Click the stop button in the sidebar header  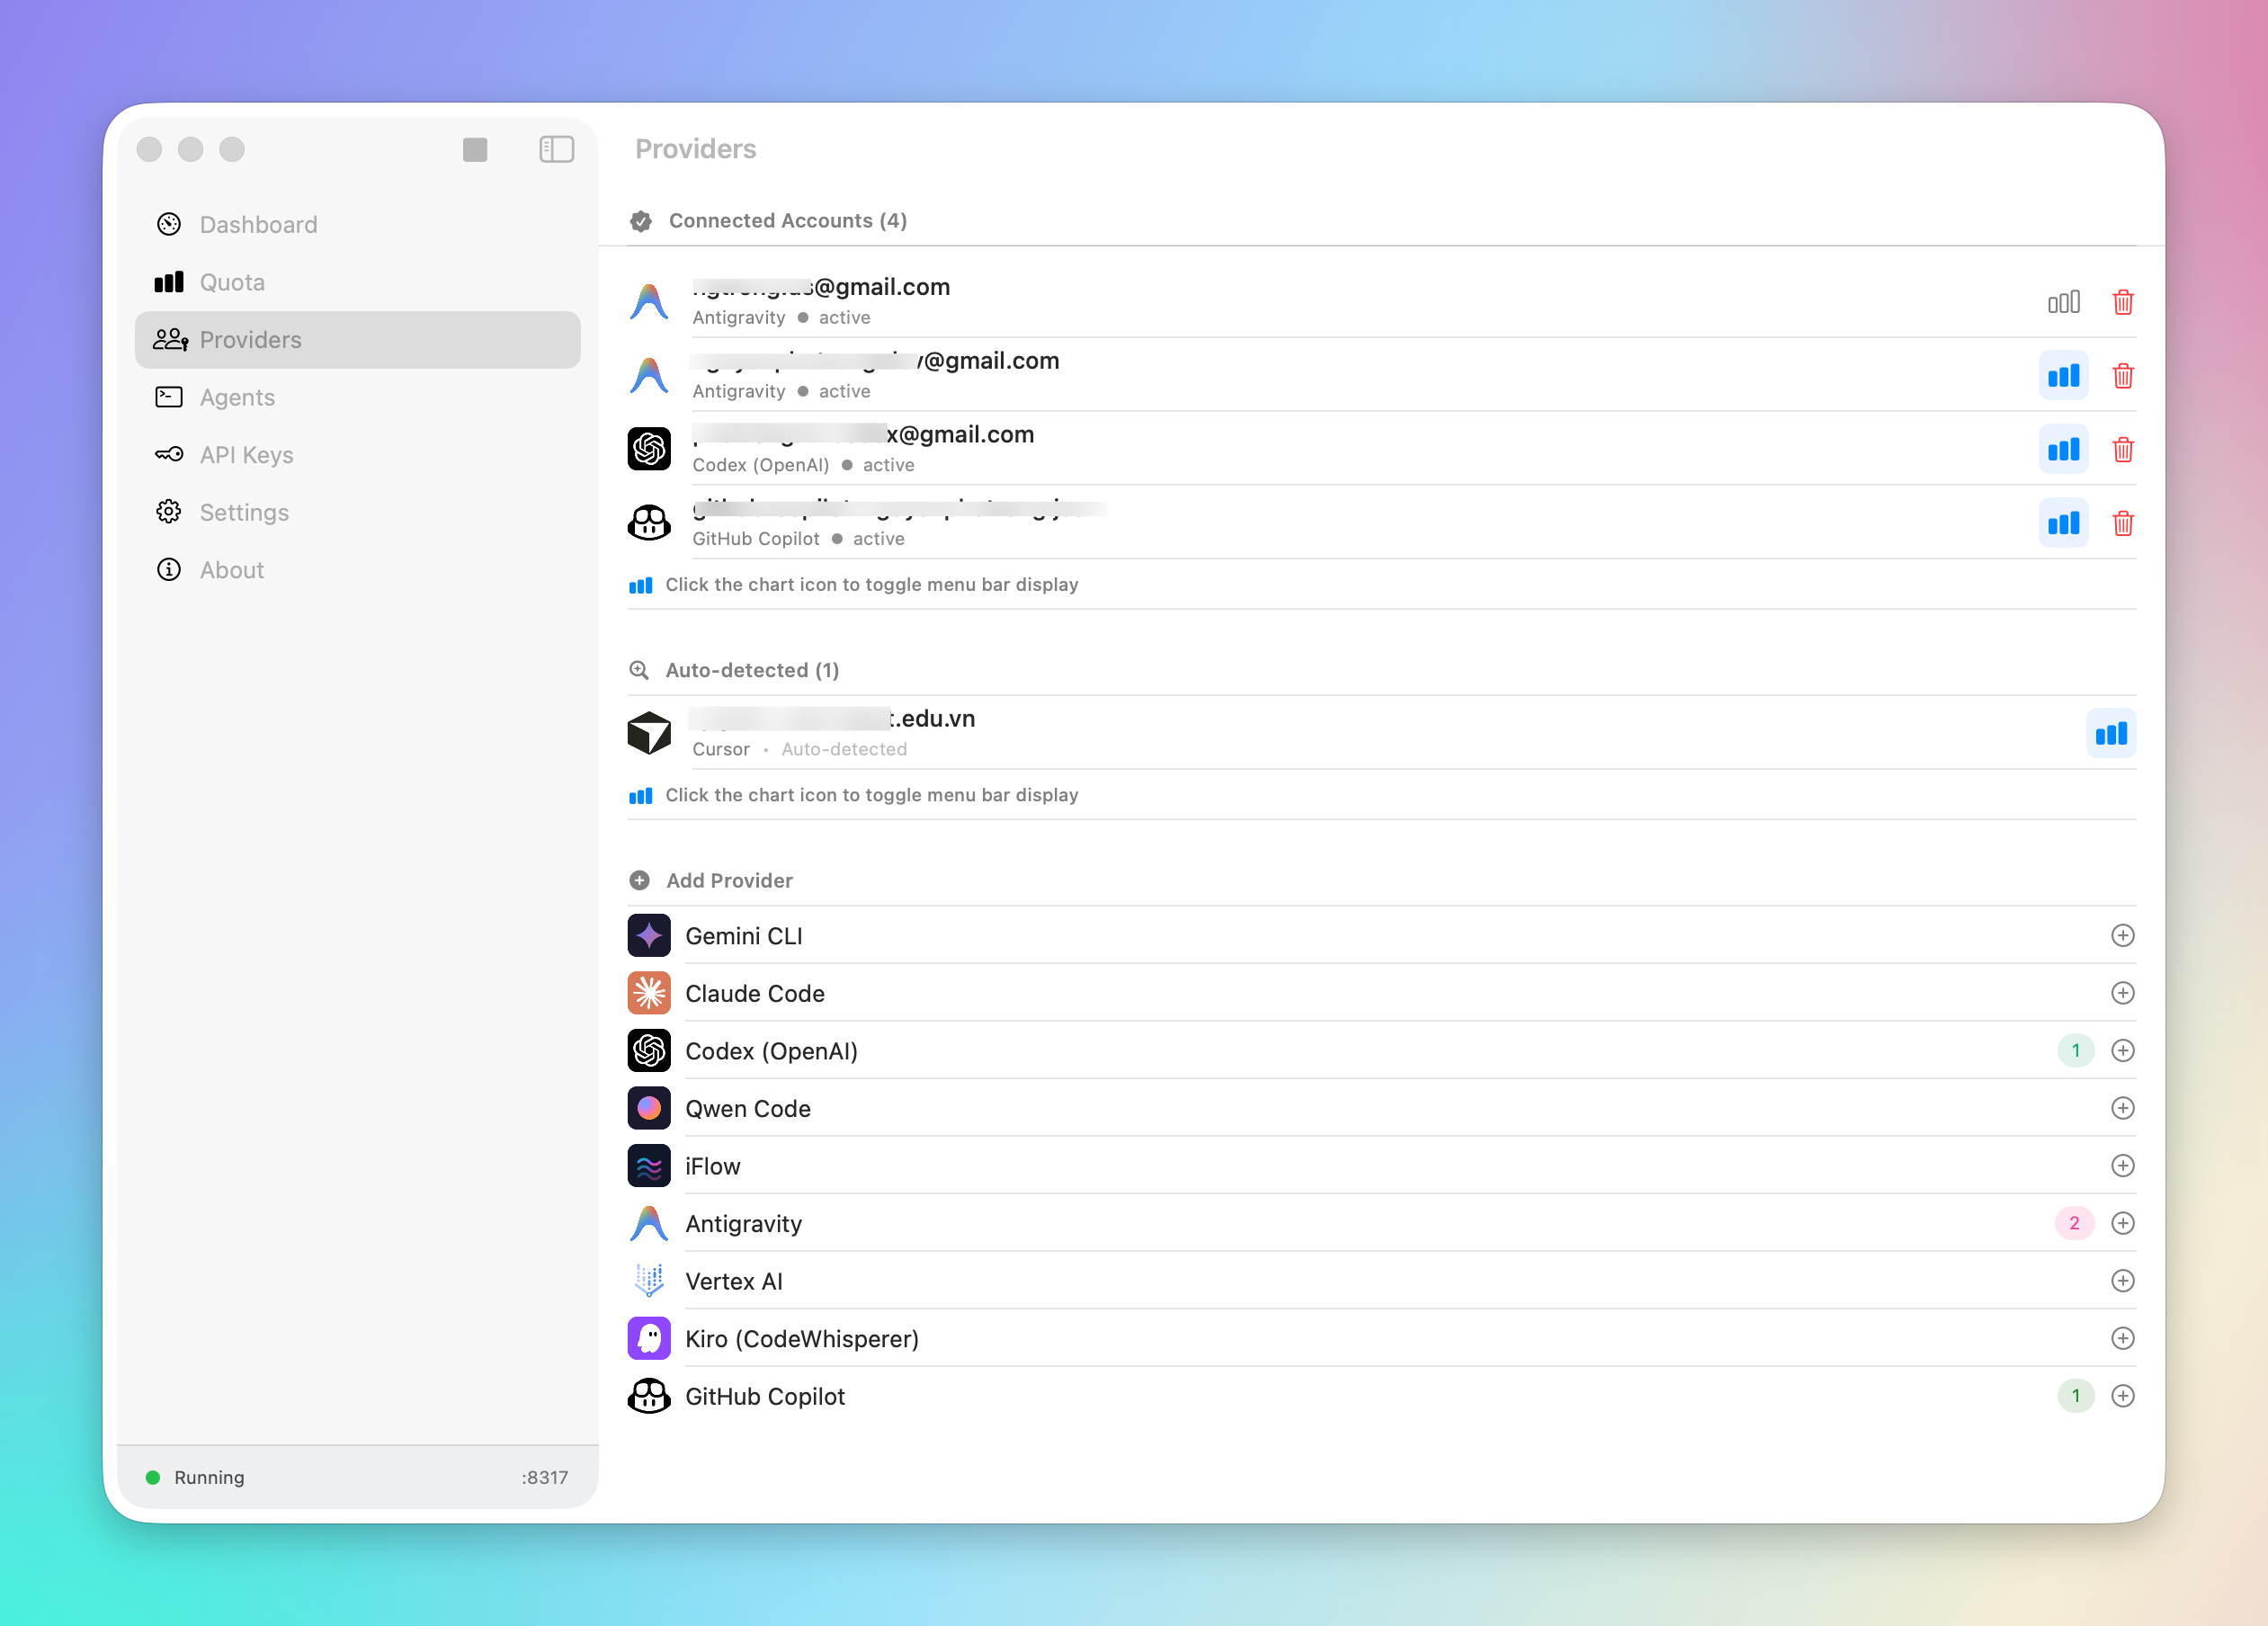click(475, 150)
